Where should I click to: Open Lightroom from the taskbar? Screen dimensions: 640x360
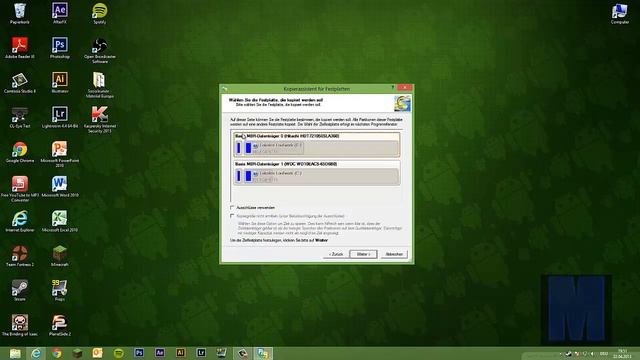[201, 353]
